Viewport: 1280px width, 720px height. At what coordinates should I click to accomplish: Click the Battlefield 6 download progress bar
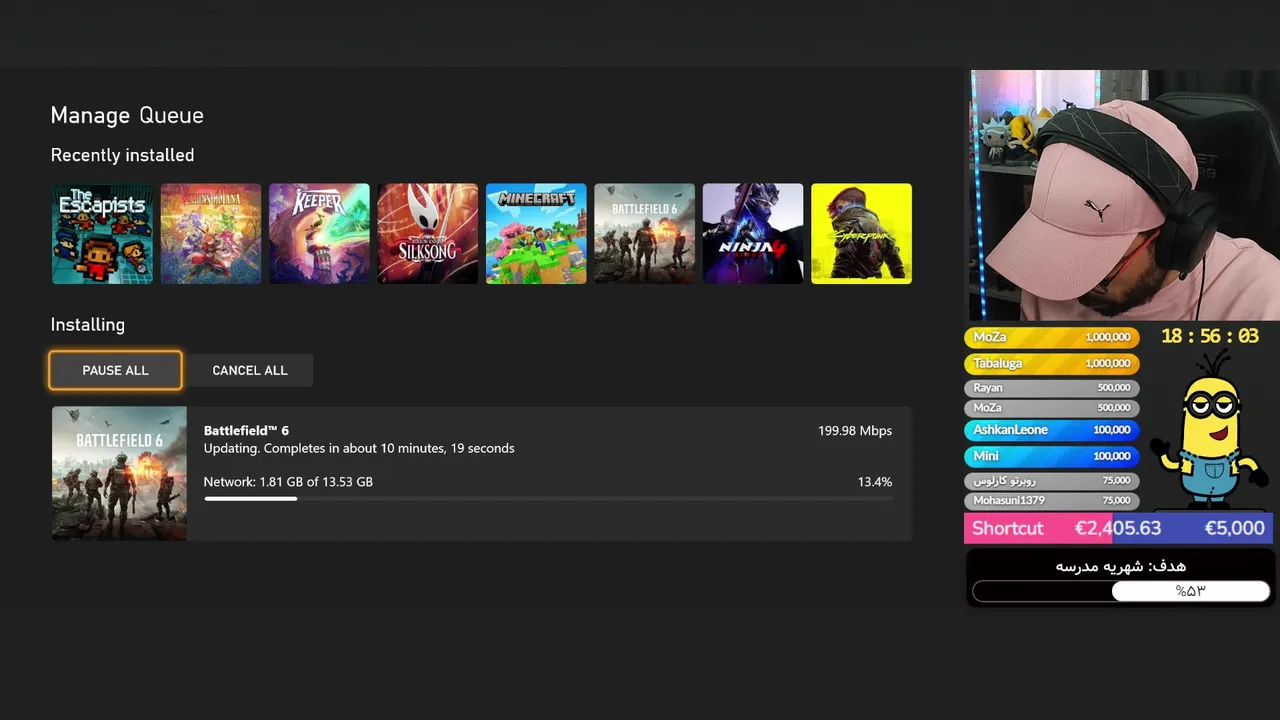pyautogui.click(x=548, y=498)
